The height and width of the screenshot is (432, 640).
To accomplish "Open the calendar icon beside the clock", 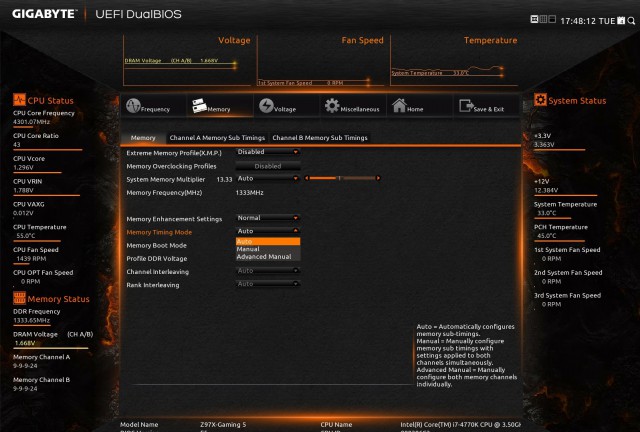I will tap(621, 20).
